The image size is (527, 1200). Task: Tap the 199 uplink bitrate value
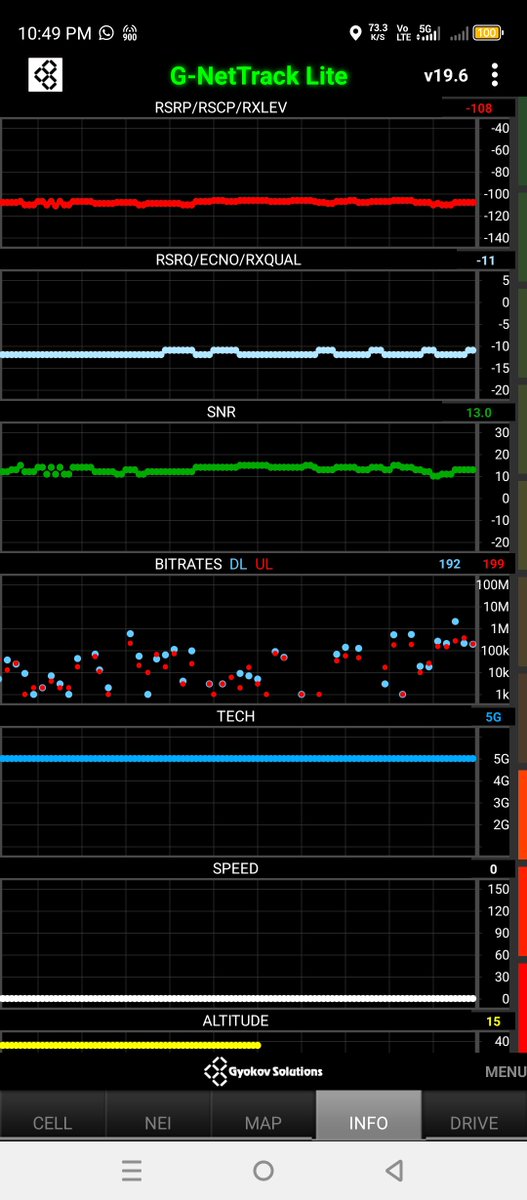pos(494,564)
